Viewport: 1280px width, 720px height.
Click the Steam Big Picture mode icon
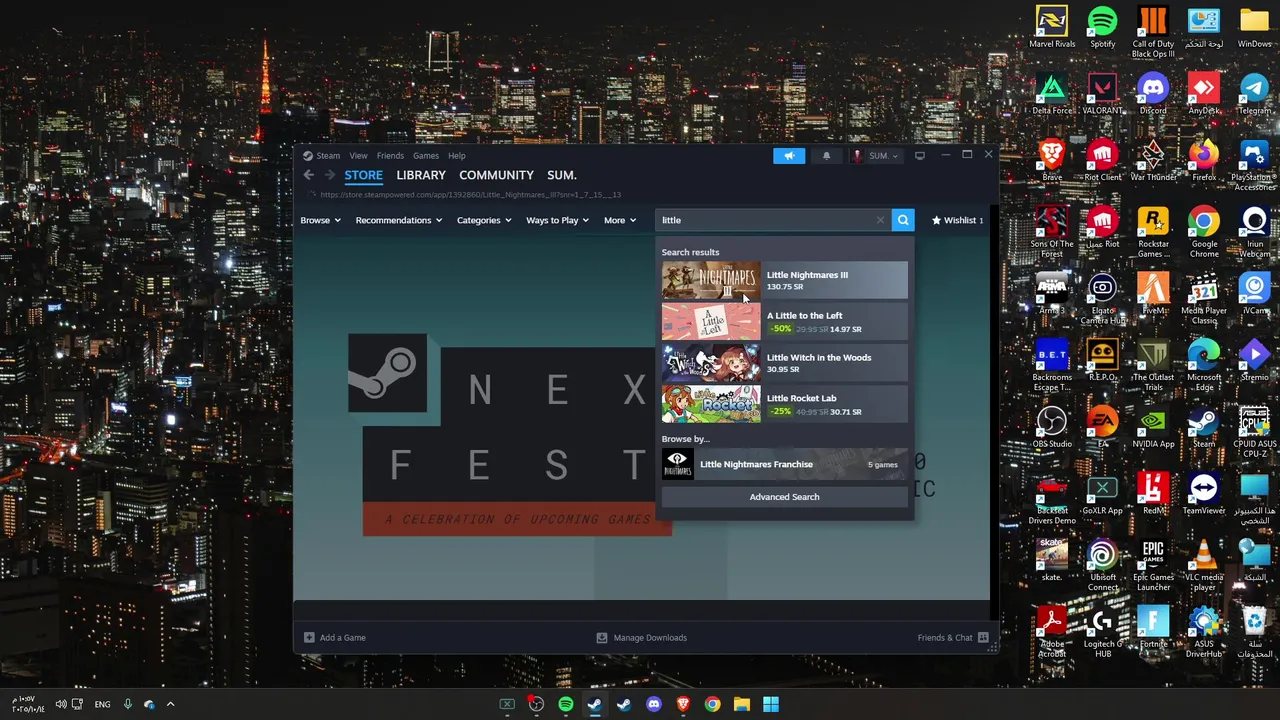pyautogui.click(x=920, y=156)
